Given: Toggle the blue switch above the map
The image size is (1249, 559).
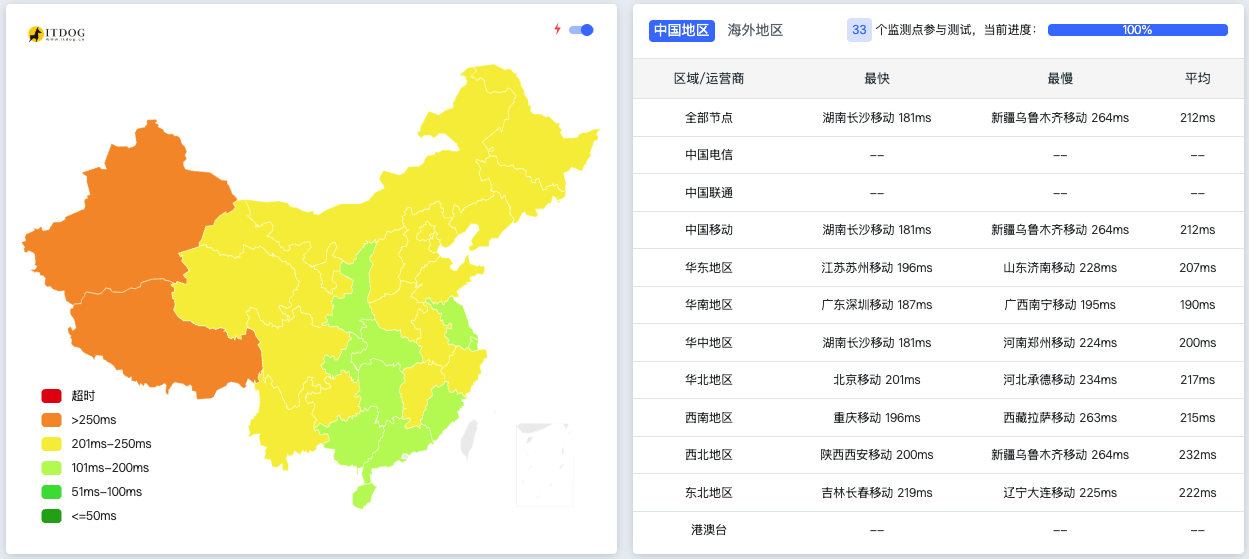Looking at the screenshot, I should coord(581,30).
